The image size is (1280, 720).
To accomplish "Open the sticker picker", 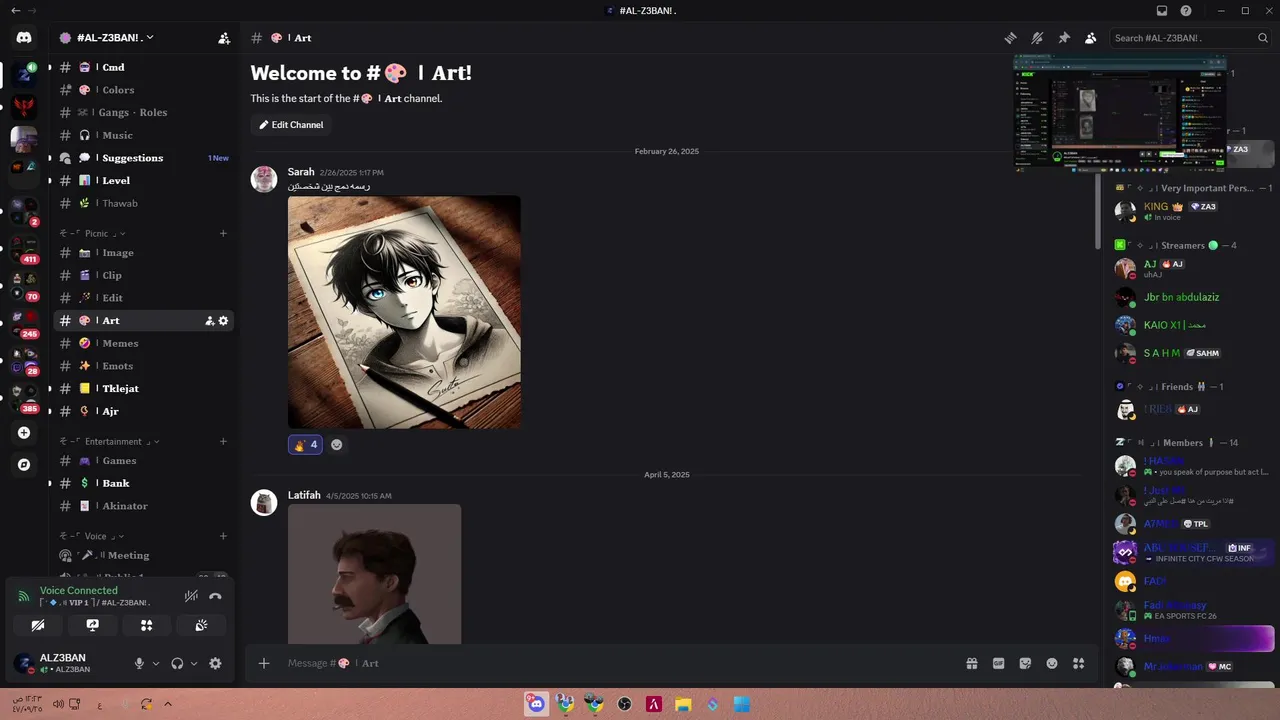I will [x=1025, y=663].
